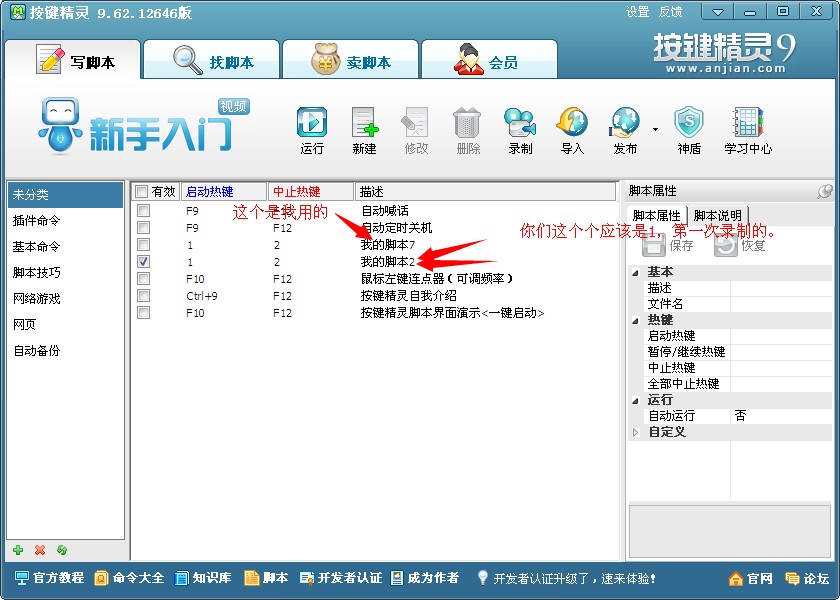Image resolution: width=840 pixels, height=600 pixels.
Task: Check the box for 自动喊话 script
Action: (x=143, y=211)
